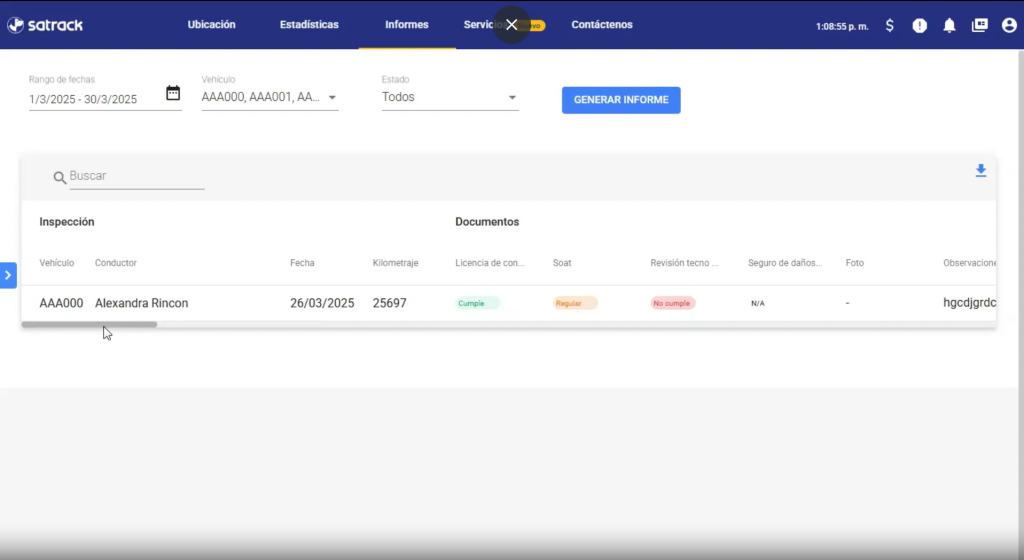Expand the left side panel chevron
Screen dimensions: 1024x560
pos(8,275)
